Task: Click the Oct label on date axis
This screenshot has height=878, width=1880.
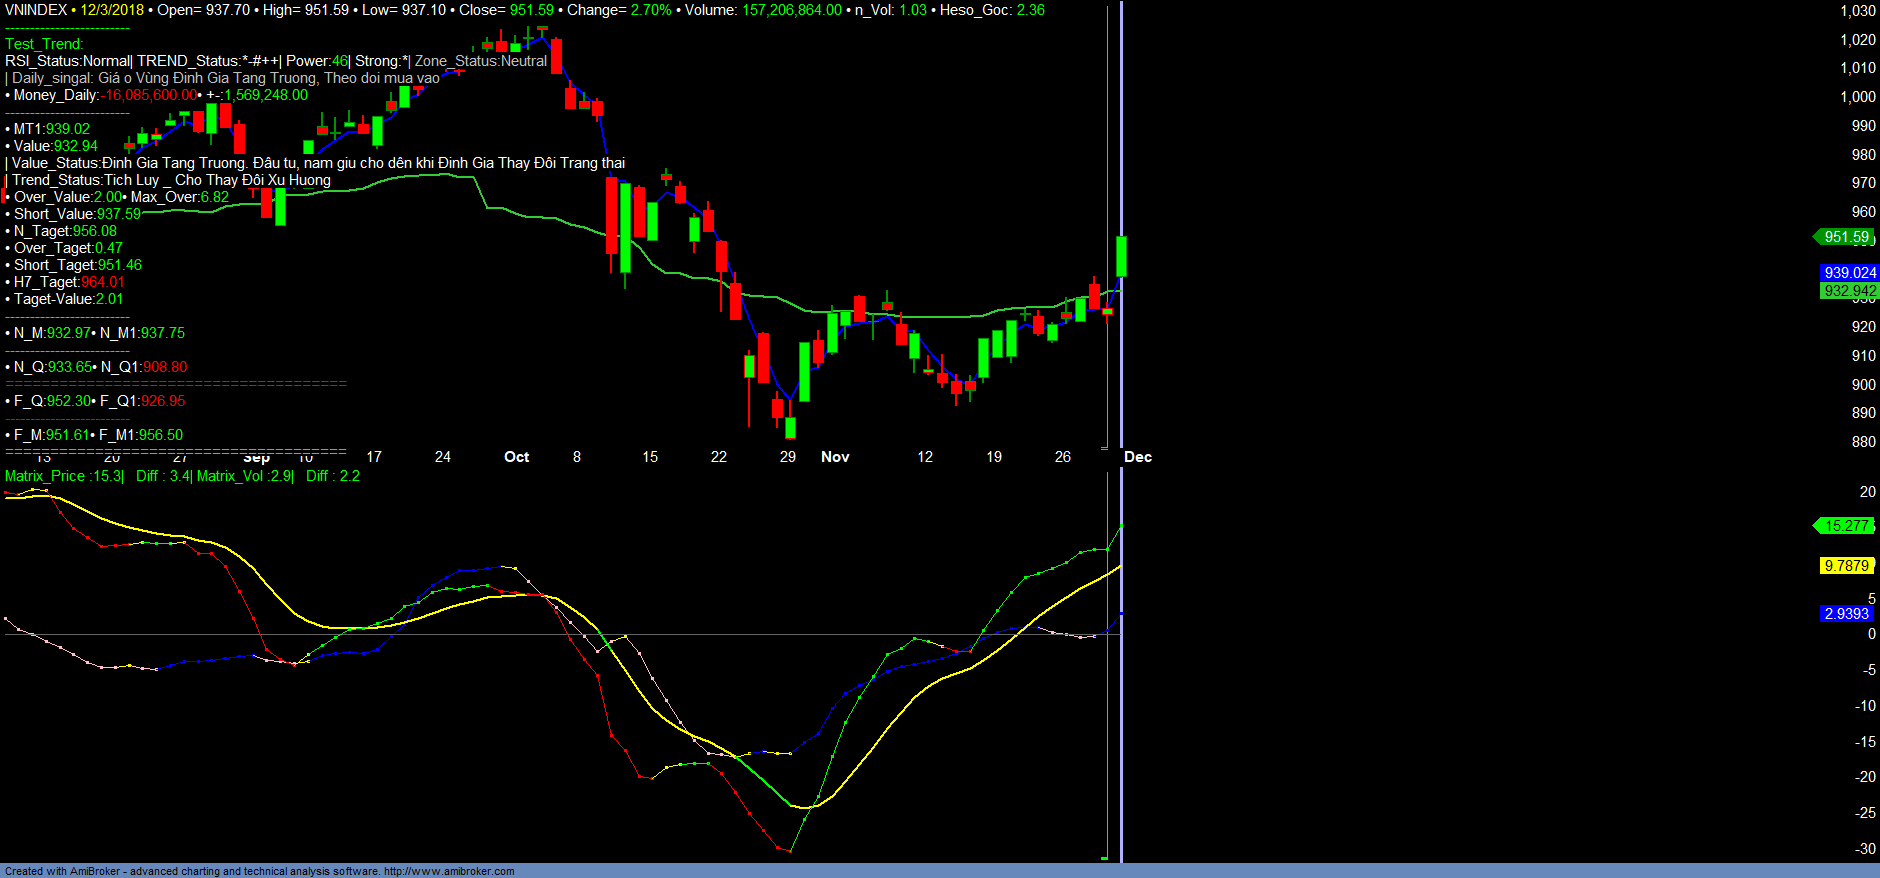Action: click(516, 457)
